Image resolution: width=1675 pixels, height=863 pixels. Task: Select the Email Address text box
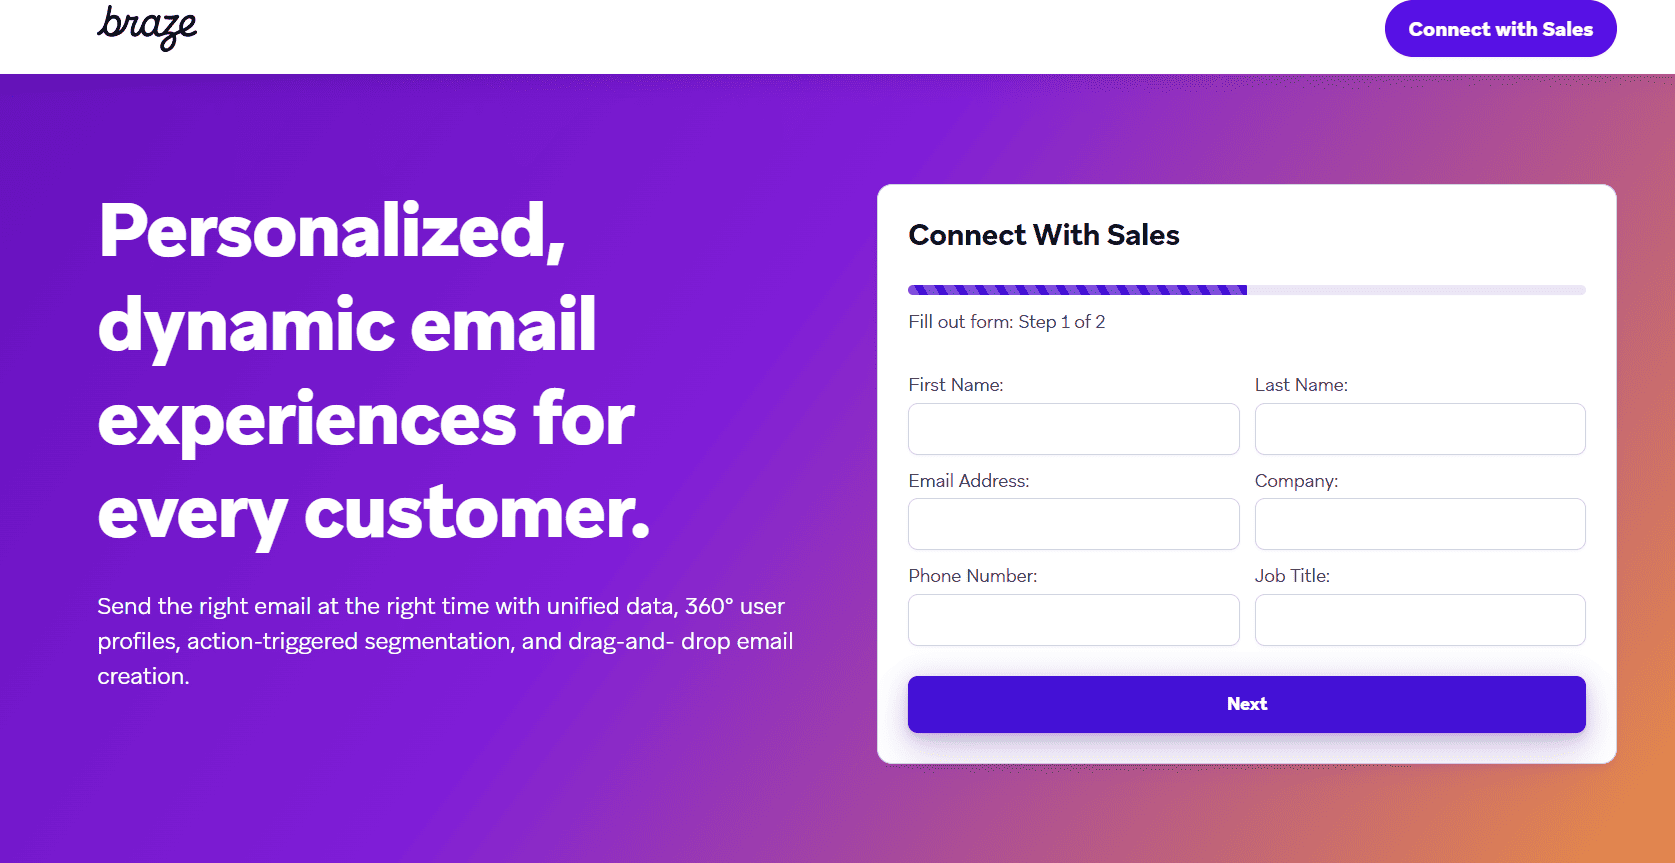click(x=1073, y=524)
